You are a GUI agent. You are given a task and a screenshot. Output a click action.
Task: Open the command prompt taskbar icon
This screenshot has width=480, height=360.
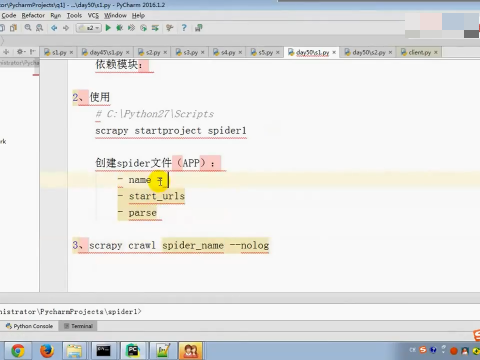(103, 351)
